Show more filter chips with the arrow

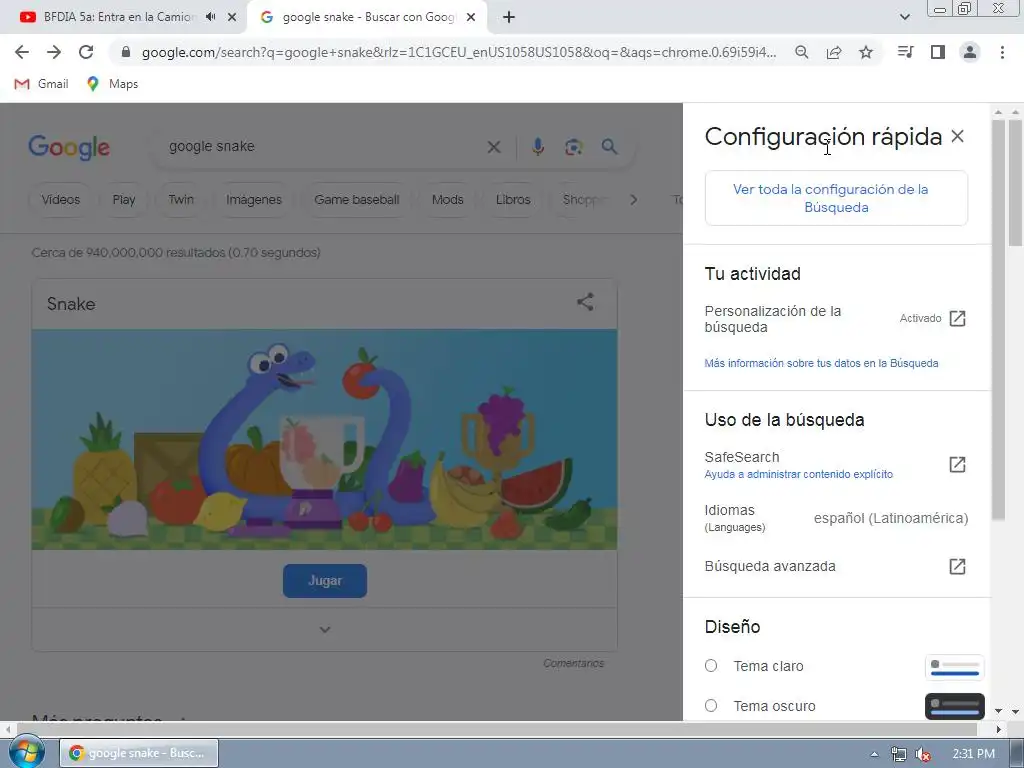[633, 200]
